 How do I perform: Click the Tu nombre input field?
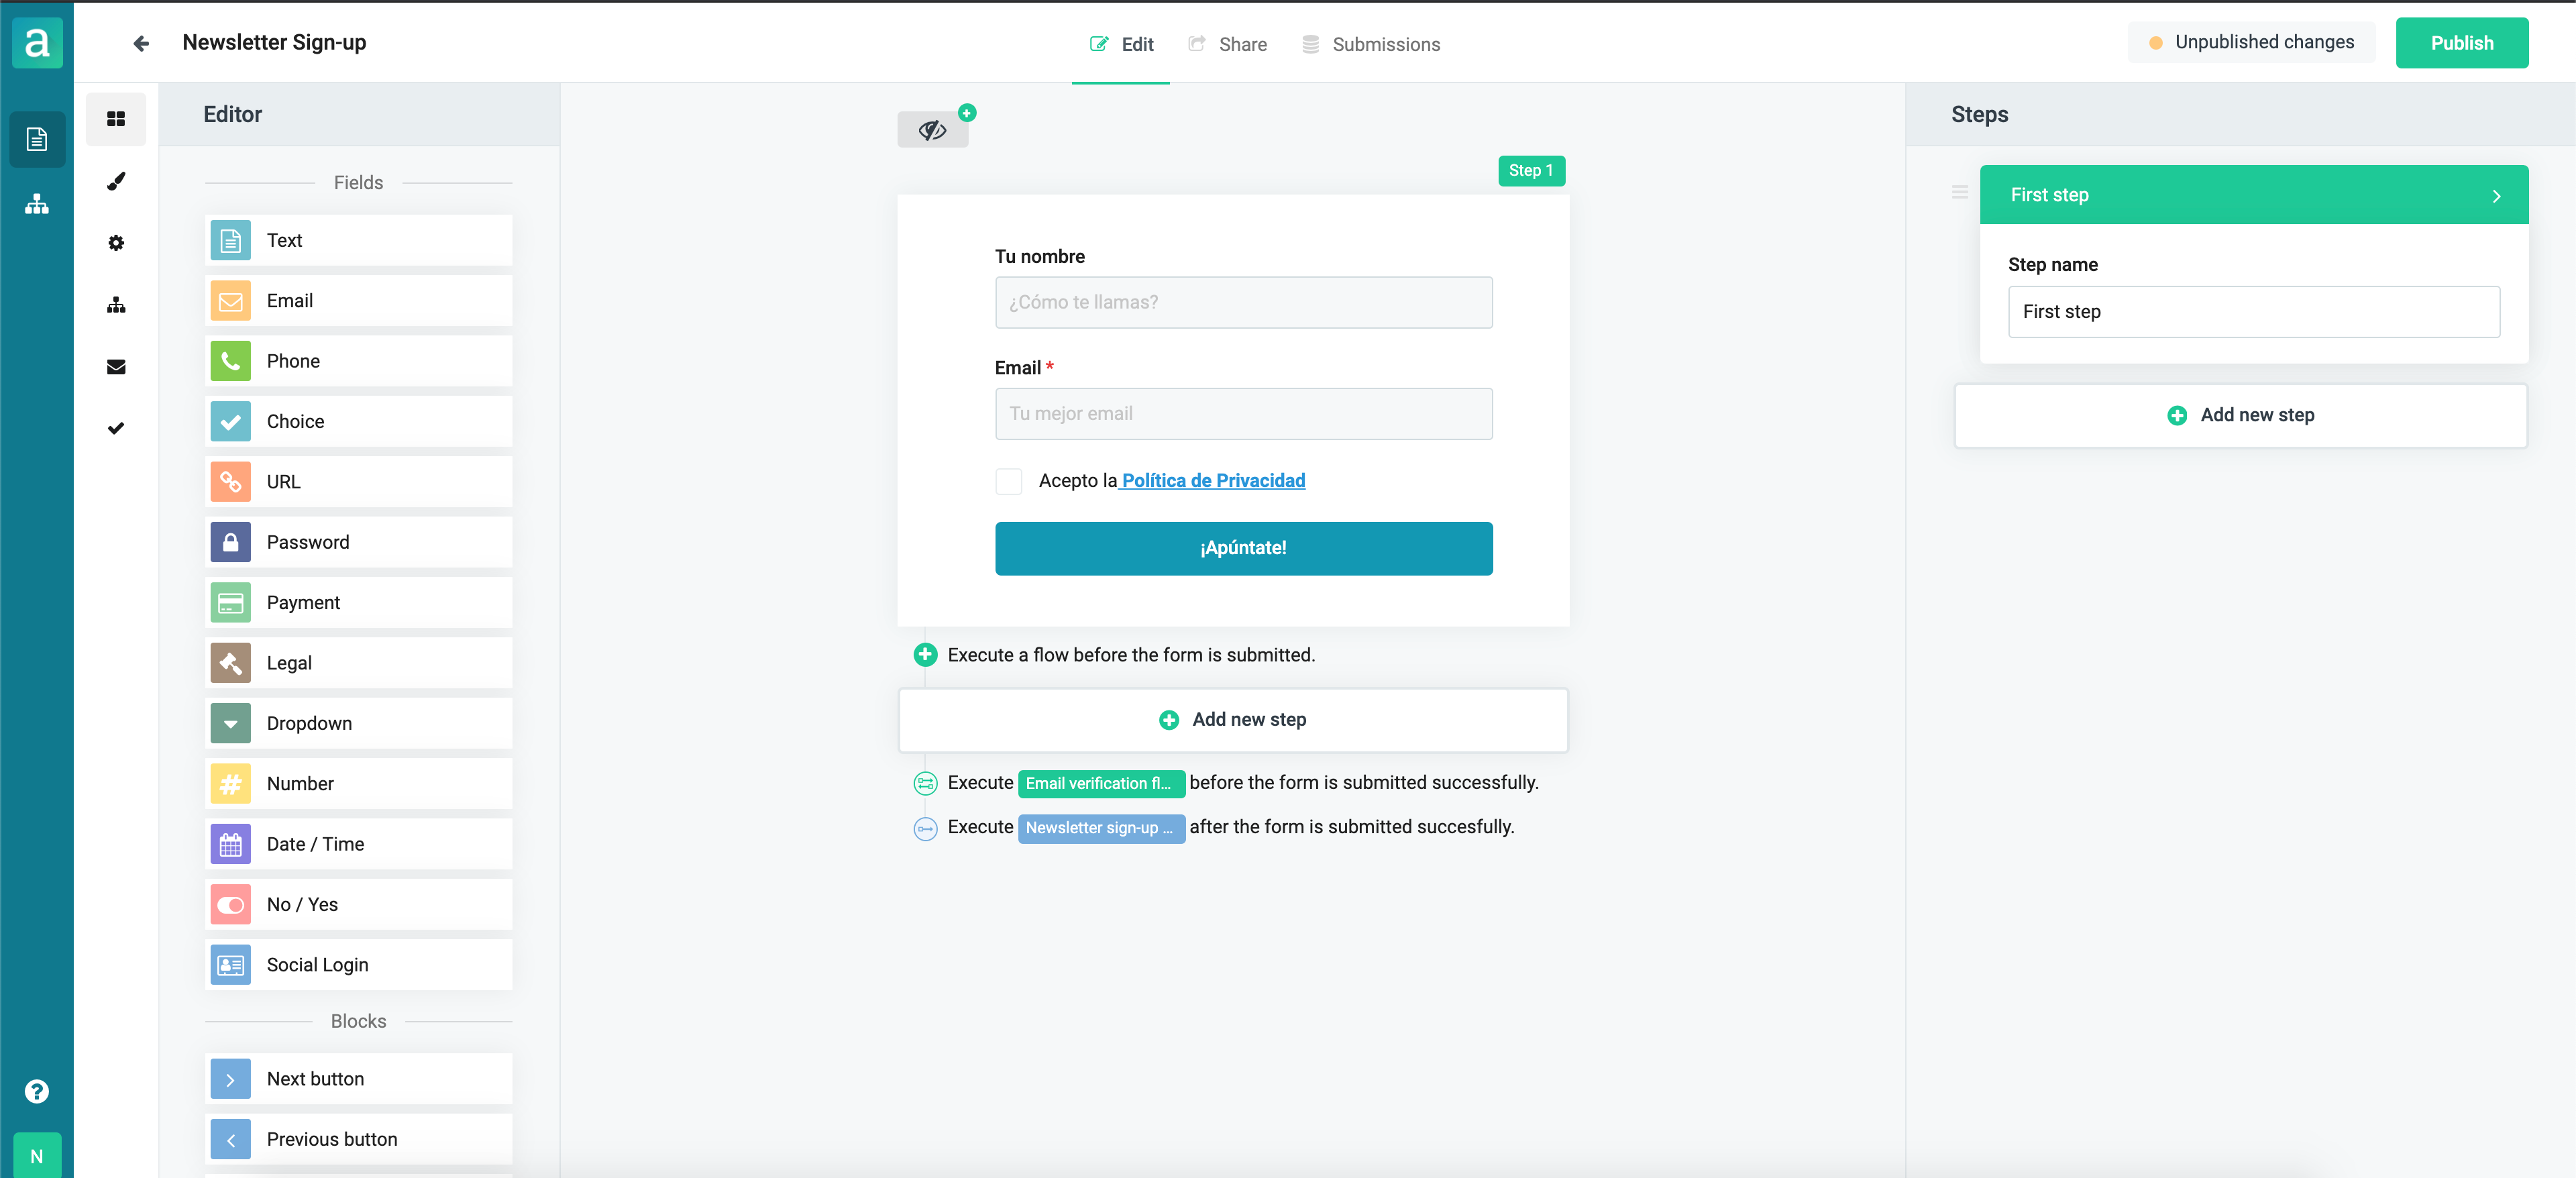1243,302
